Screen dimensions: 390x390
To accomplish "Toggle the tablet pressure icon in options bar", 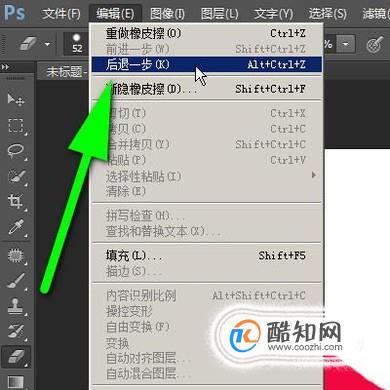I will pos(374,44).
